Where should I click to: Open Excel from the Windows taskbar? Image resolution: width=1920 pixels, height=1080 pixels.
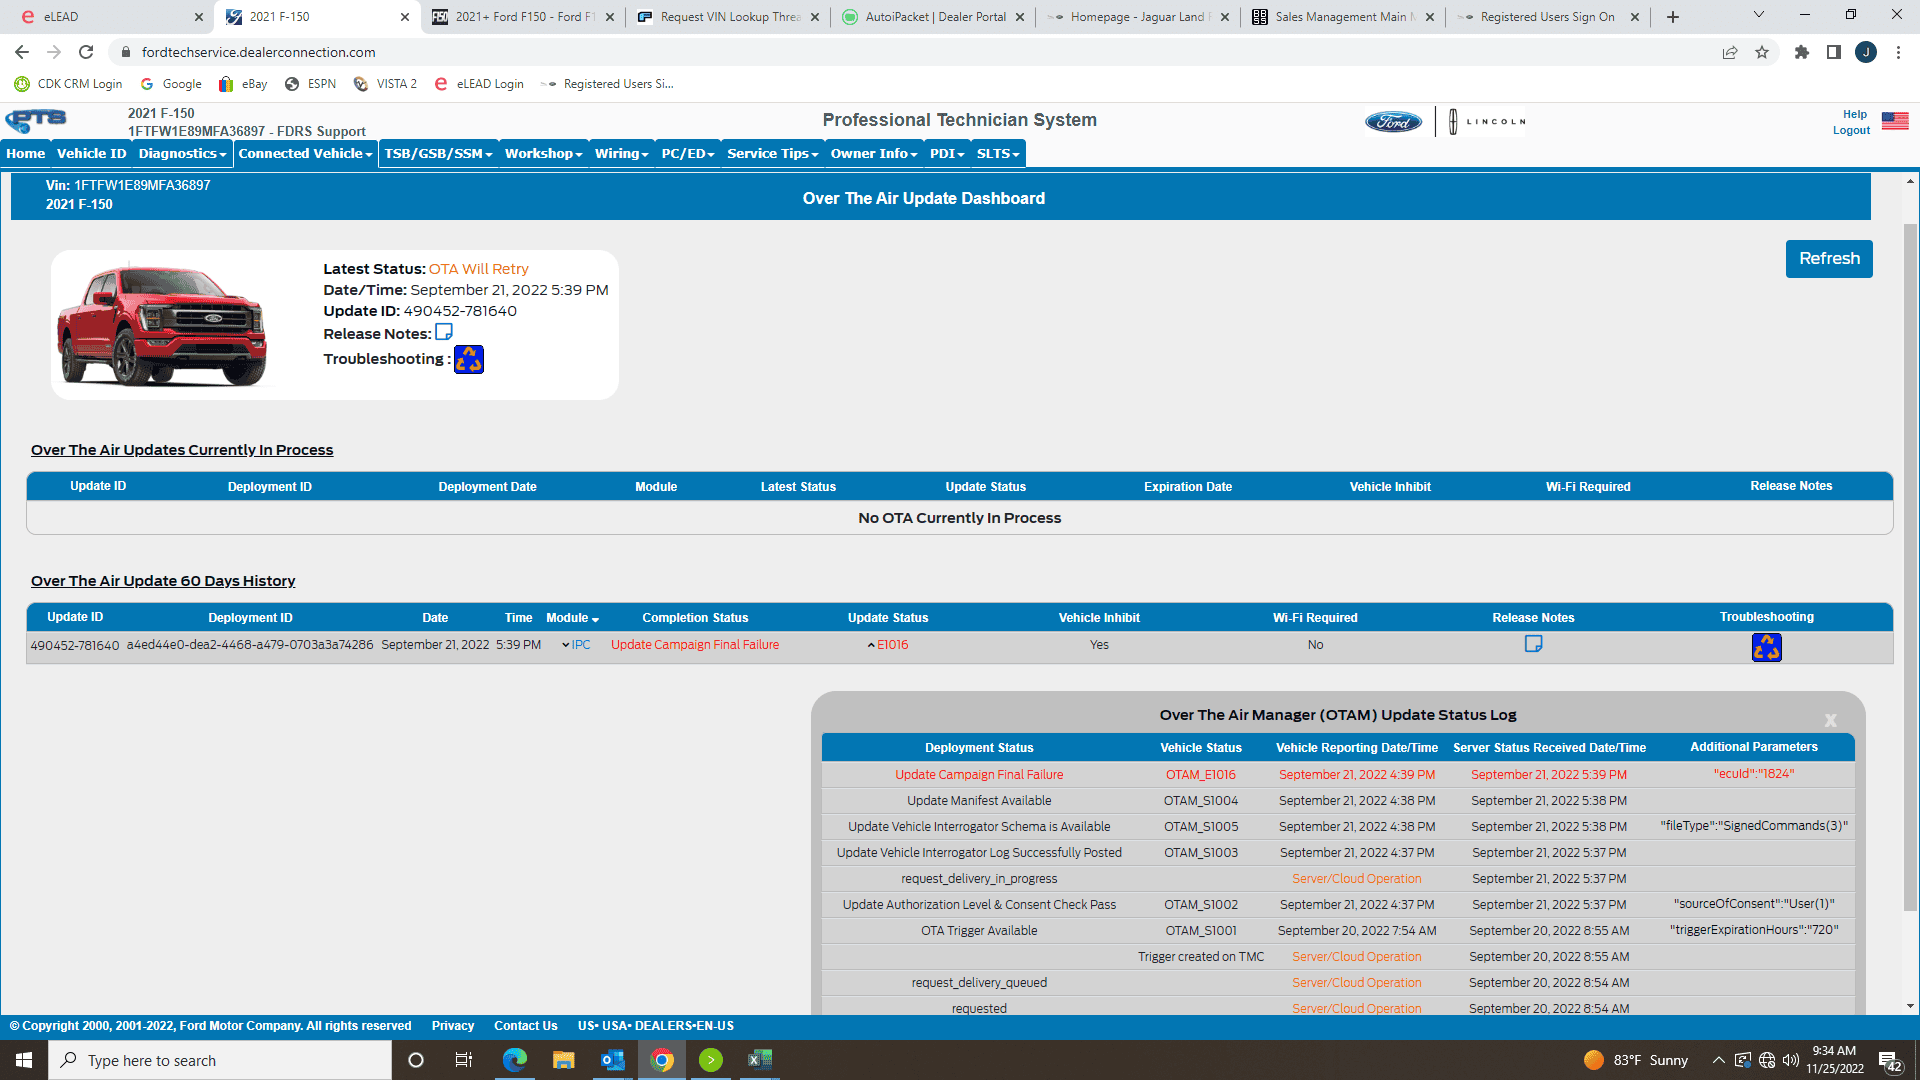pyautogui.click(x=760, y=1059)
